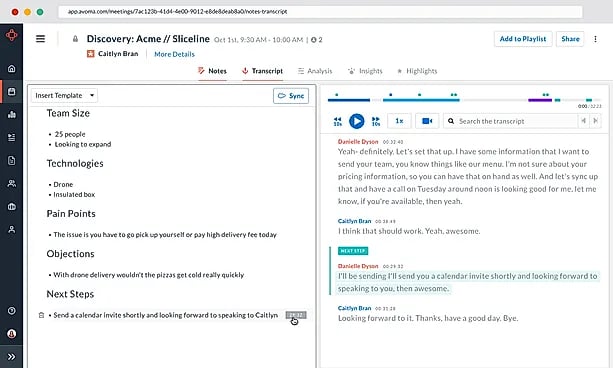Open the Meetings calendar sidebar icon

click(x=12, y=92)
